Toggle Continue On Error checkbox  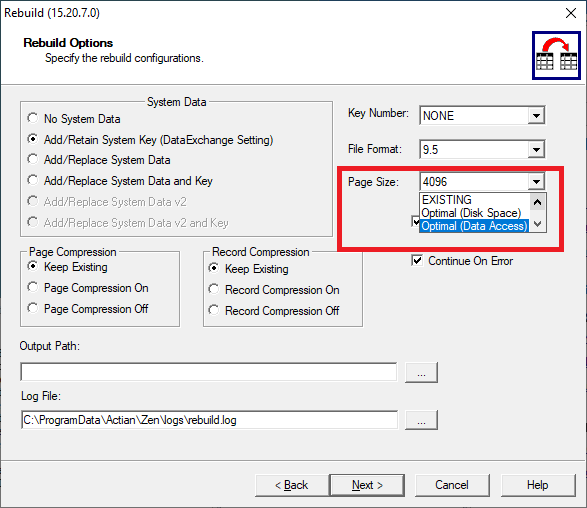[417, 261]
